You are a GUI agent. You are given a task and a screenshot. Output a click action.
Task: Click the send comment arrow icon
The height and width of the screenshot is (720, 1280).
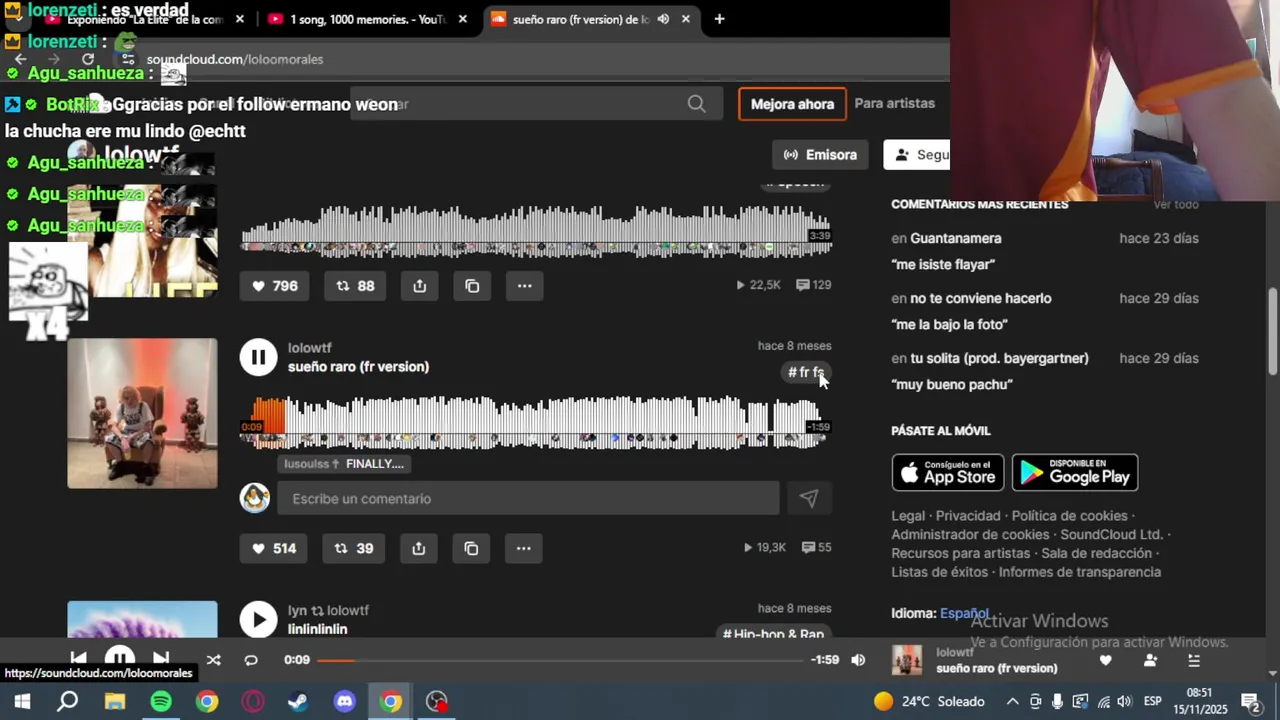pyautogui.click(x=808, y=498)
